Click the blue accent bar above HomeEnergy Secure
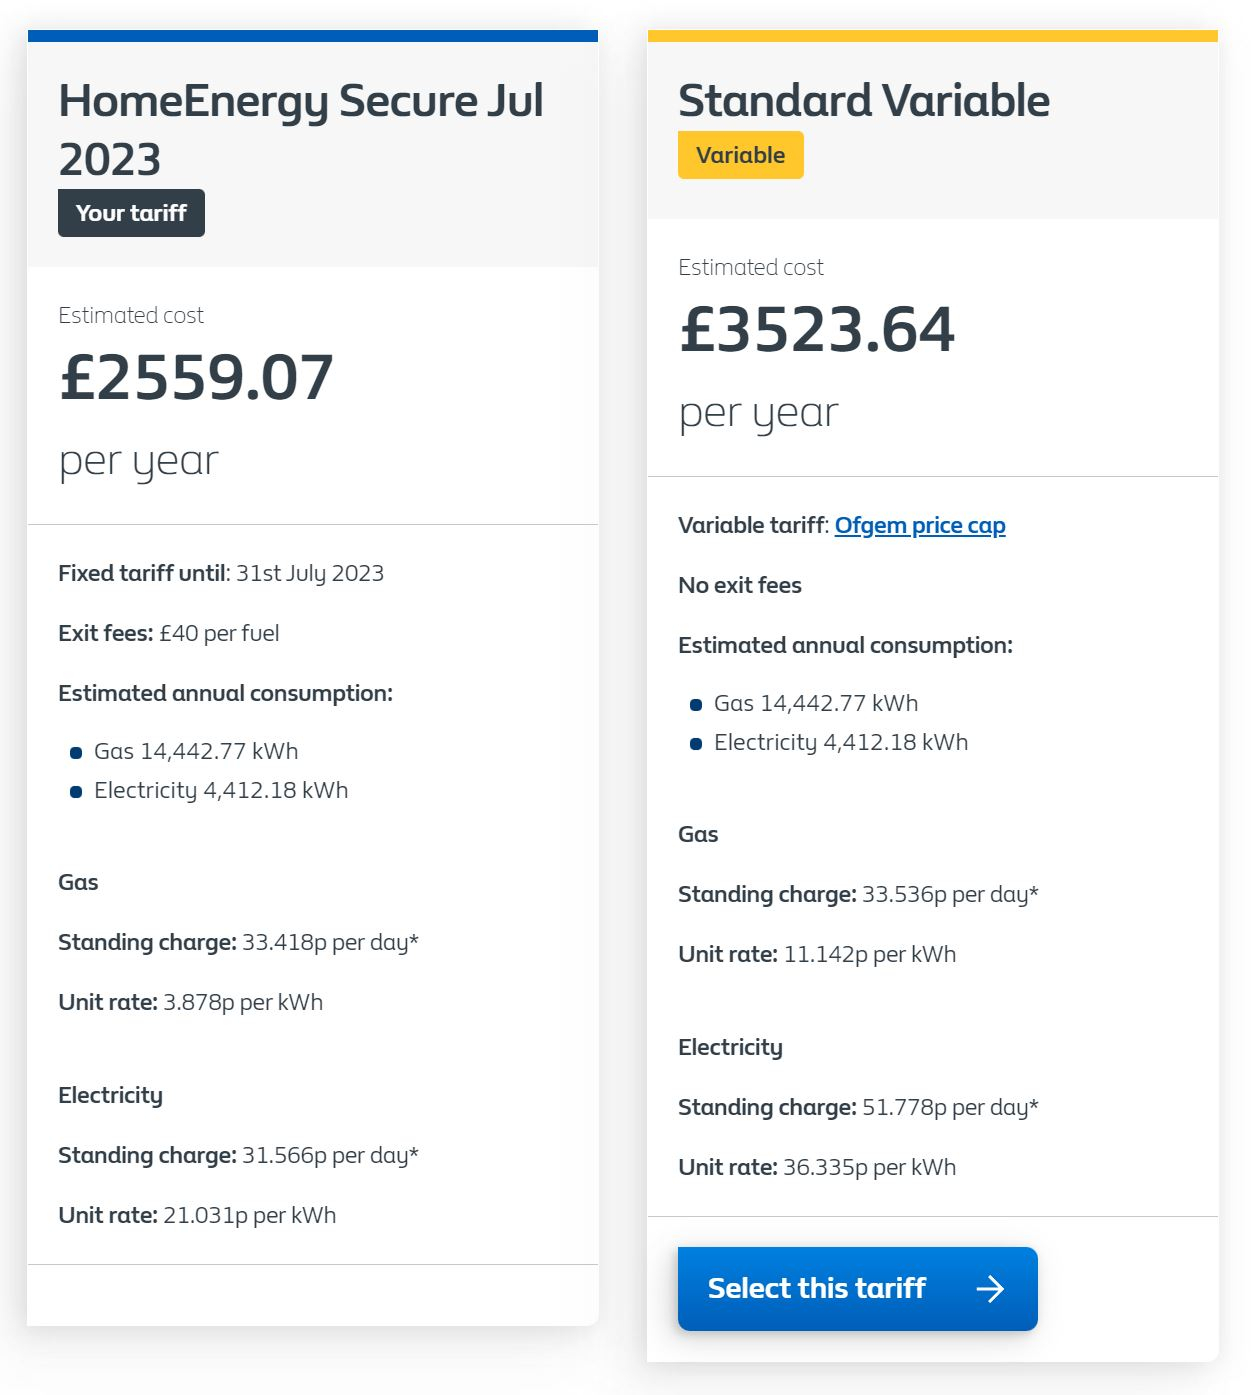The width and height of the screenshot is (1252, 1395). (313, 35)
